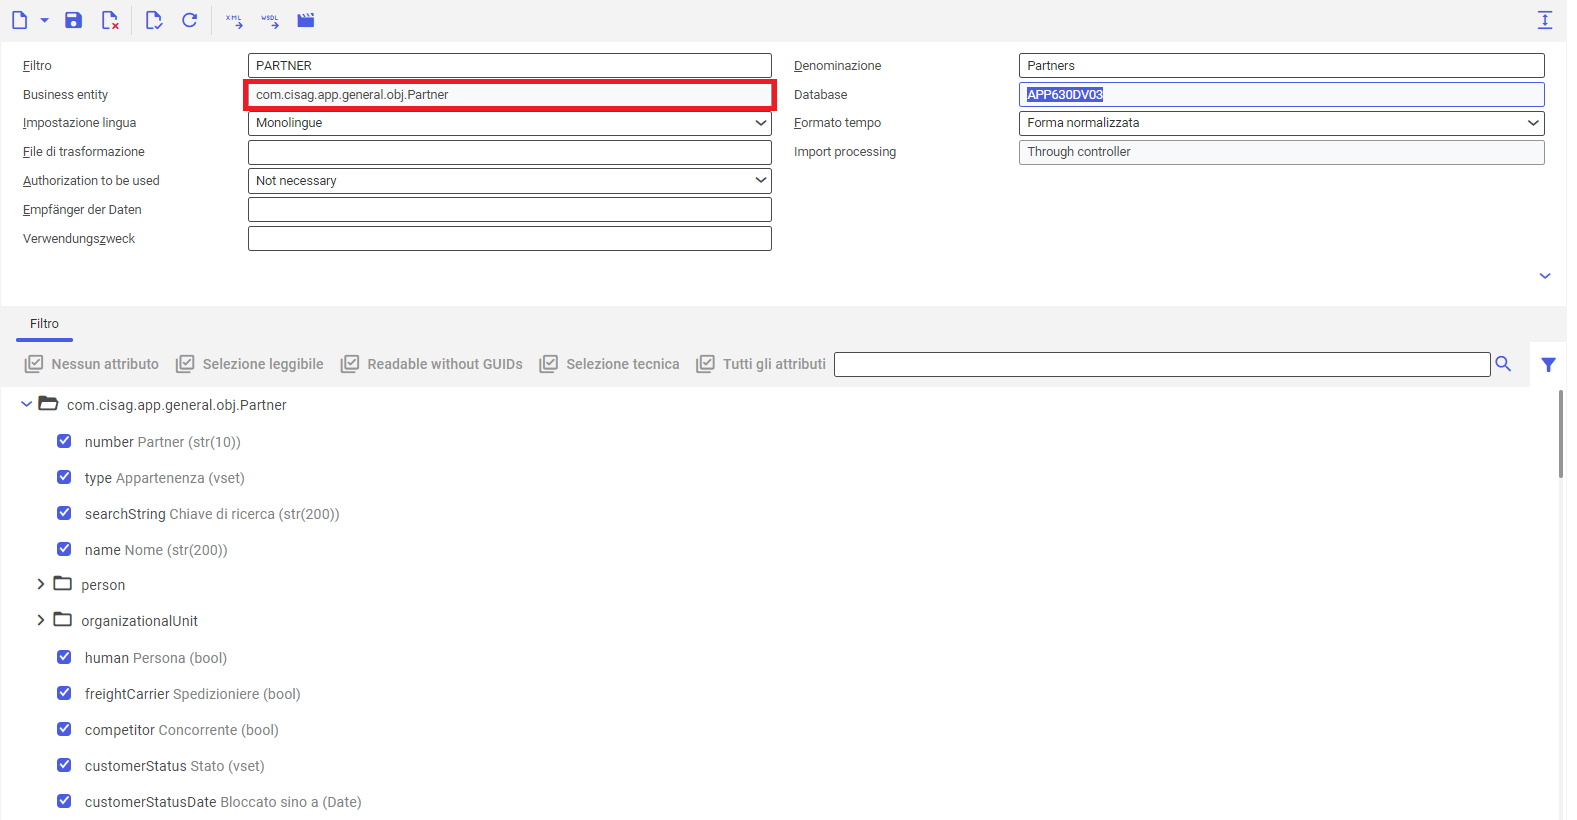
Task: Click the customerStatus Stato (vset) text
Action: click(x=175, y=766)
